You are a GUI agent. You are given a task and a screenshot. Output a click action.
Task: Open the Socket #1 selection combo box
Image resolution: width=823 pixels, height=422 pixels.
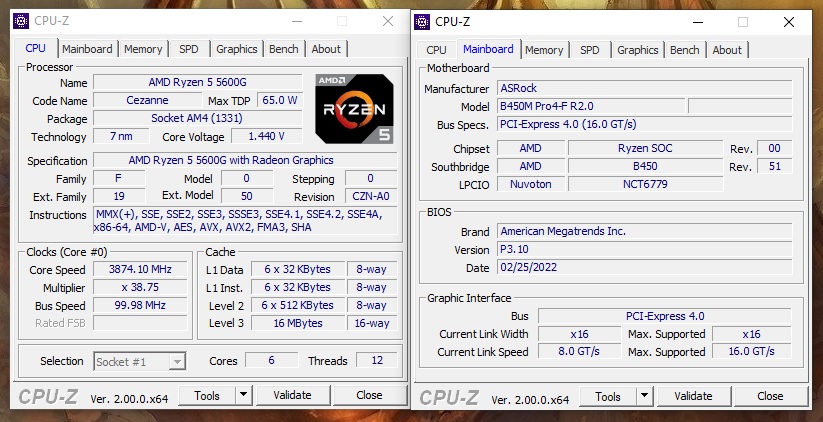140,362
